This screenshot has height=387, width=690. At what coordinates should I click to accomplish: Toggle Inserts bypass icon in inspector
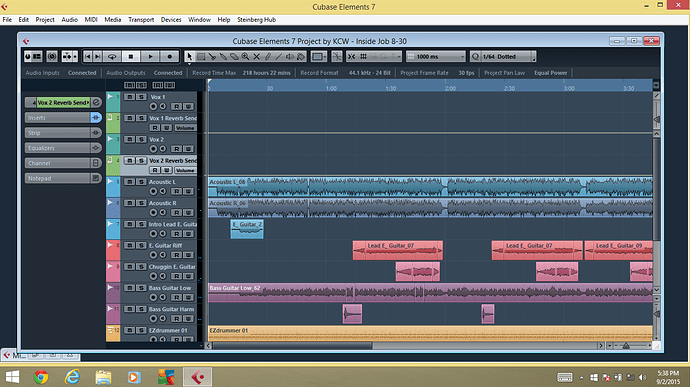(96, 118)
